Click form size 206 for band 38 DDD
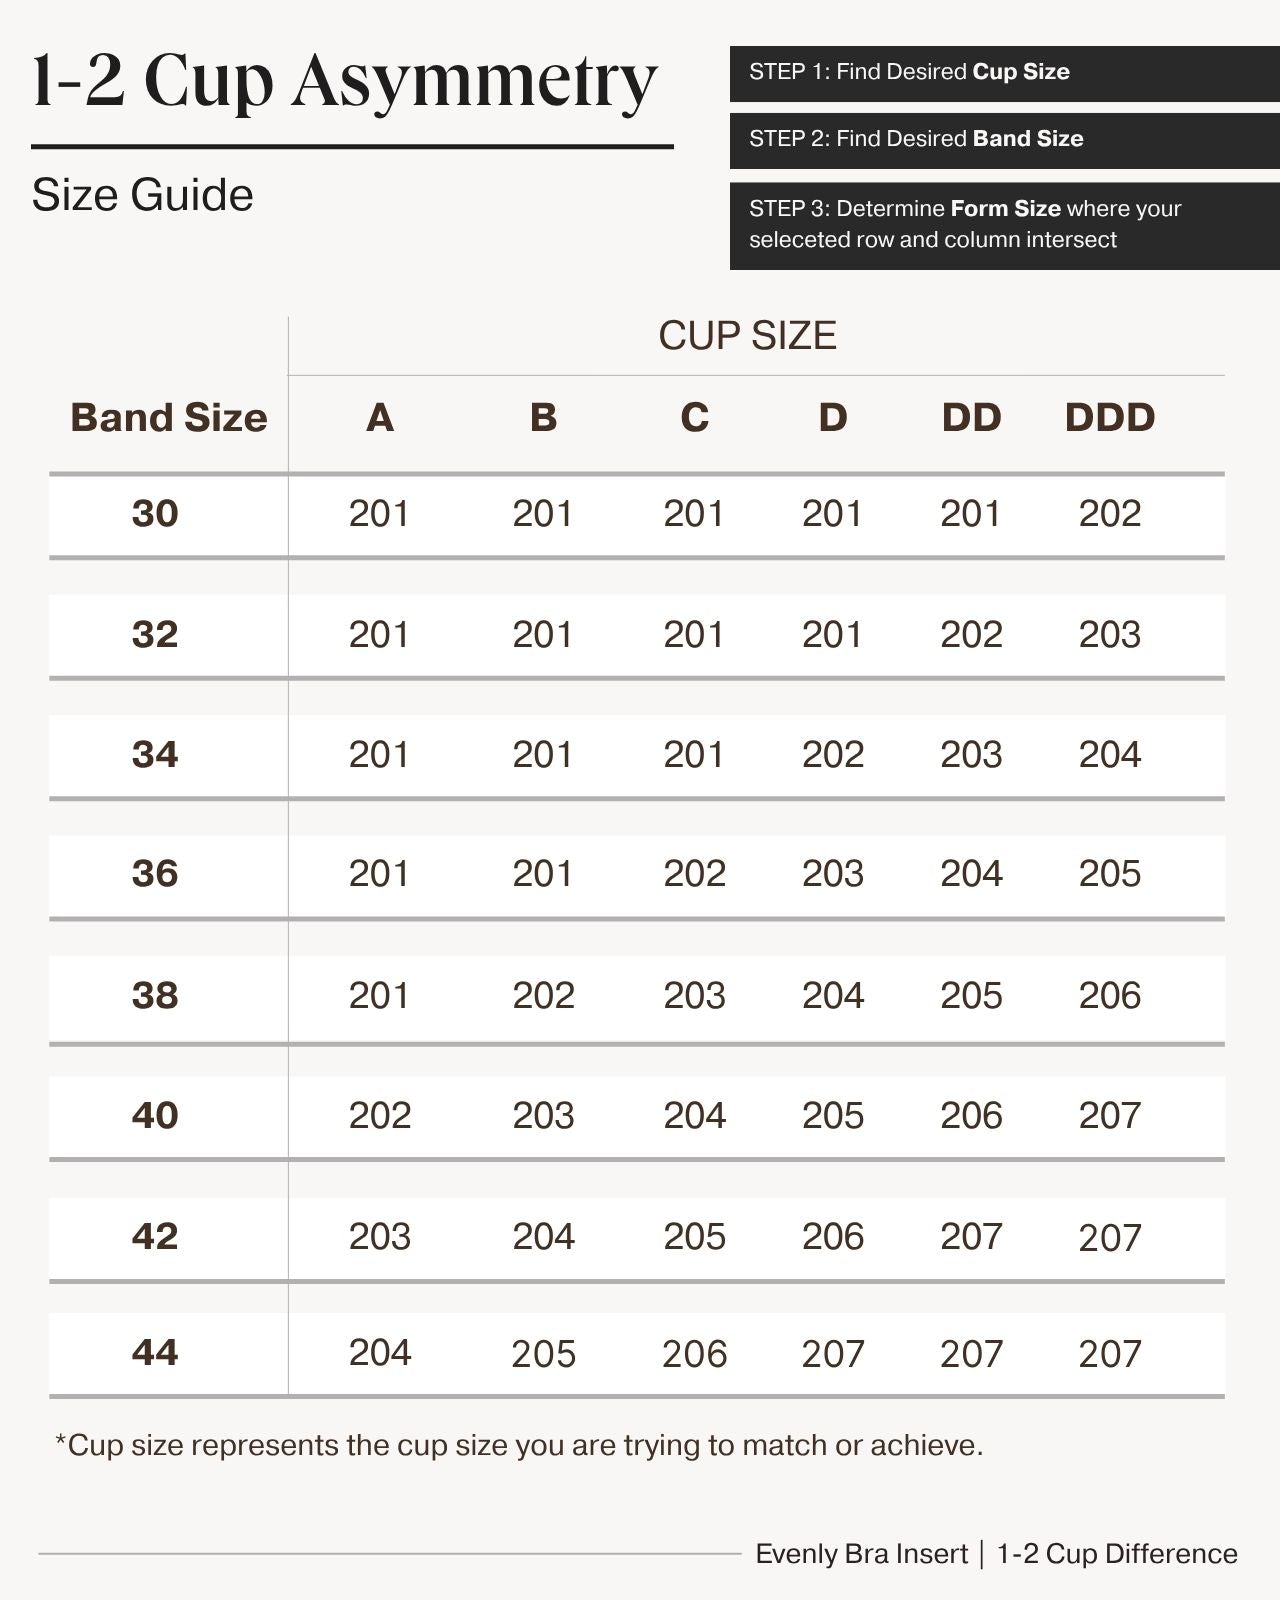This screenshot has height=1600, width=1280. (x=1109, y=996)
